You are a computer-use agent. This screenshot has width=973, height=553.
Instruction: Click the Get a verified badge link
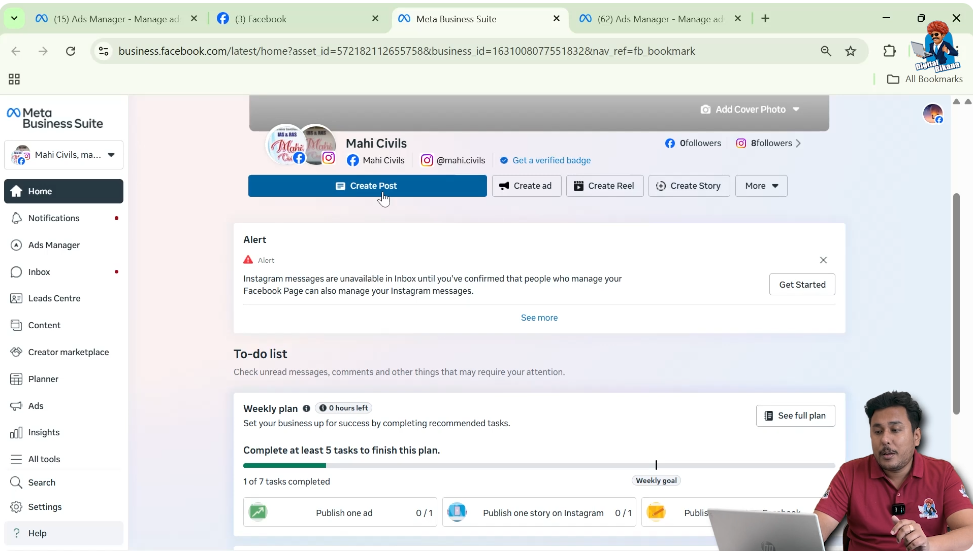(551, 160)
